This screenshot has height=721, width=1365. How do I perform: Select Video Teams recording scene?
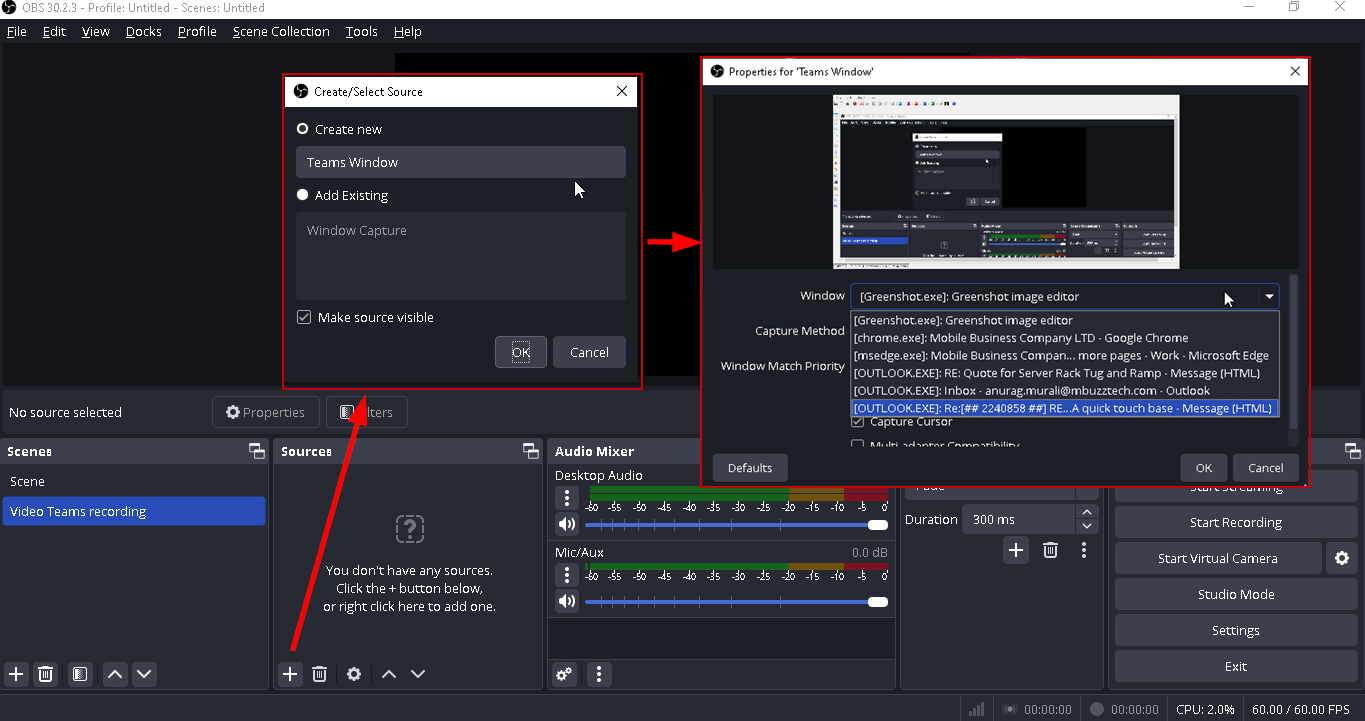coord(134,511)
